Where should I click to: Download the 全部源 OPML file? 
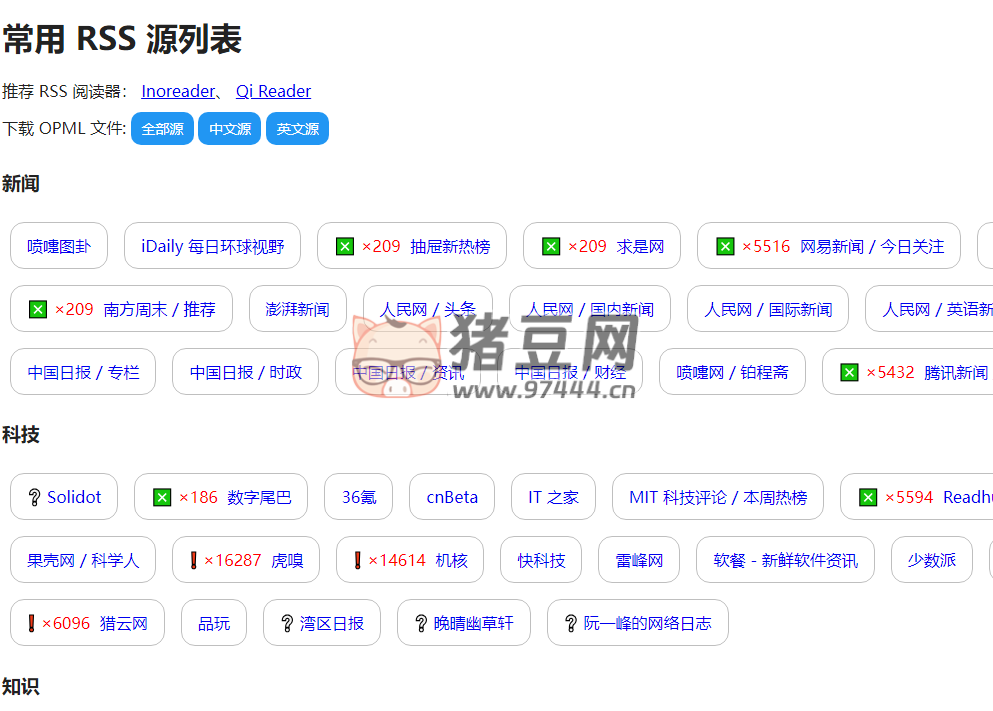pos(162,128)
